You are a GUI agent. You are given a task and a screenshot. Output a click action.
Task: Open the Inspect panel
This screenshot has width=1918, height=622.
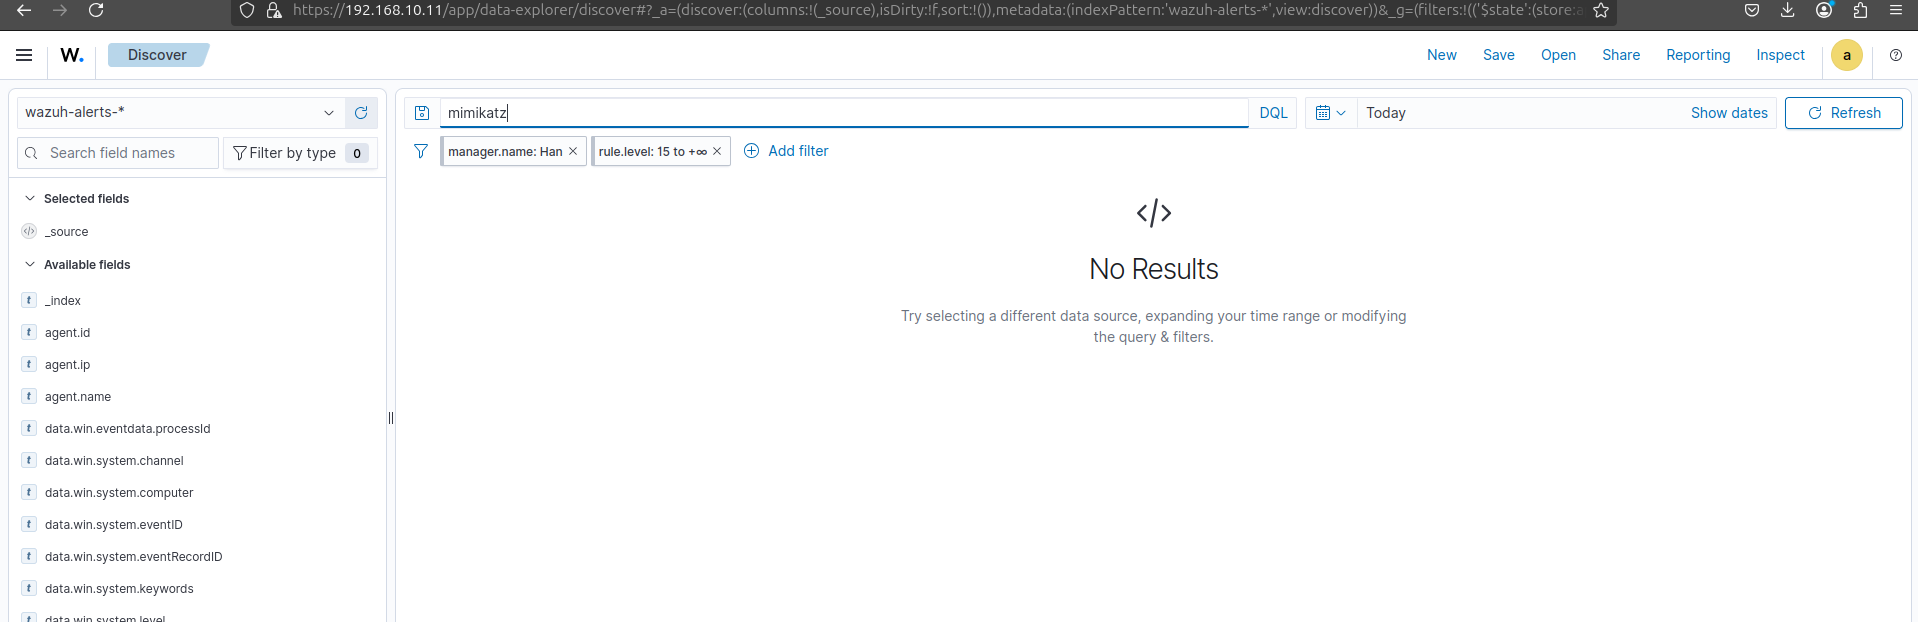coord(1780,55)
